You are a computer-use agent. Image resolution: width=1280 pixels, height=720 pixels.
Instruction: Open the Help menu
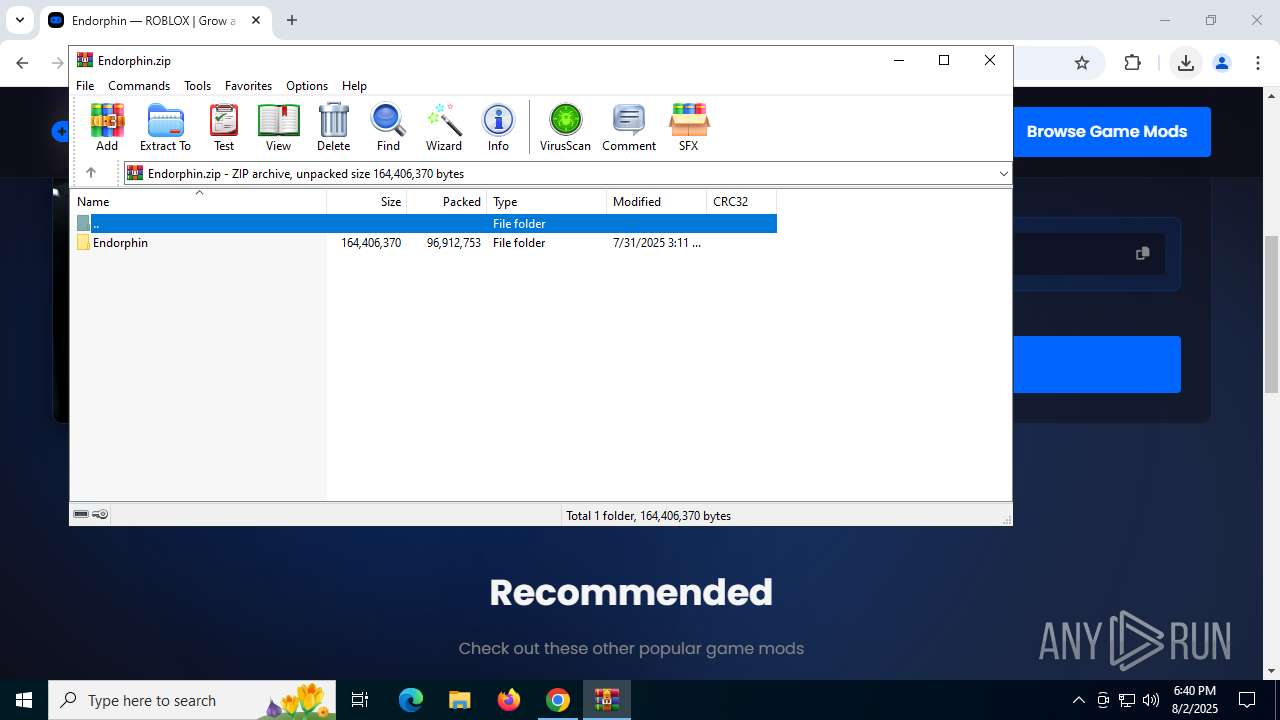(x=354, y=86)
